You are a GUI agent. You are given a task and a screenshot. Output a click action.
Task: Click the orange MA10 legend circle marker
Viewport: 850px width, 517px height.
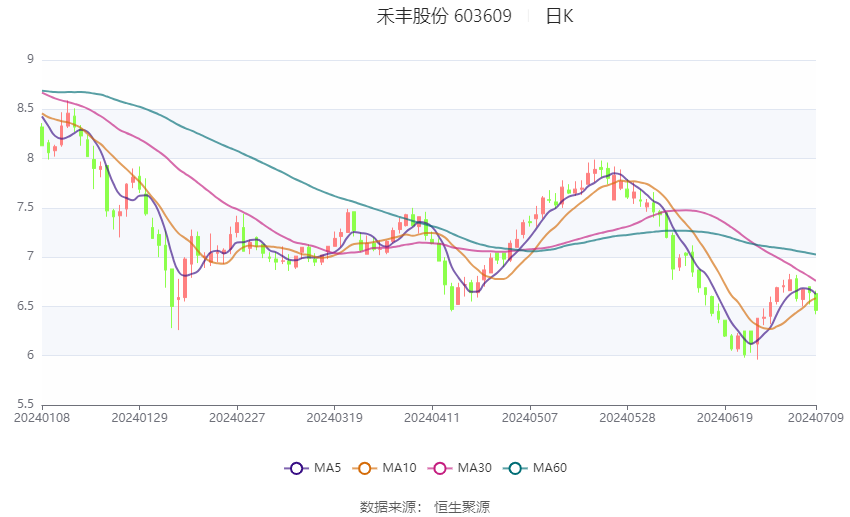coord(365,468)
